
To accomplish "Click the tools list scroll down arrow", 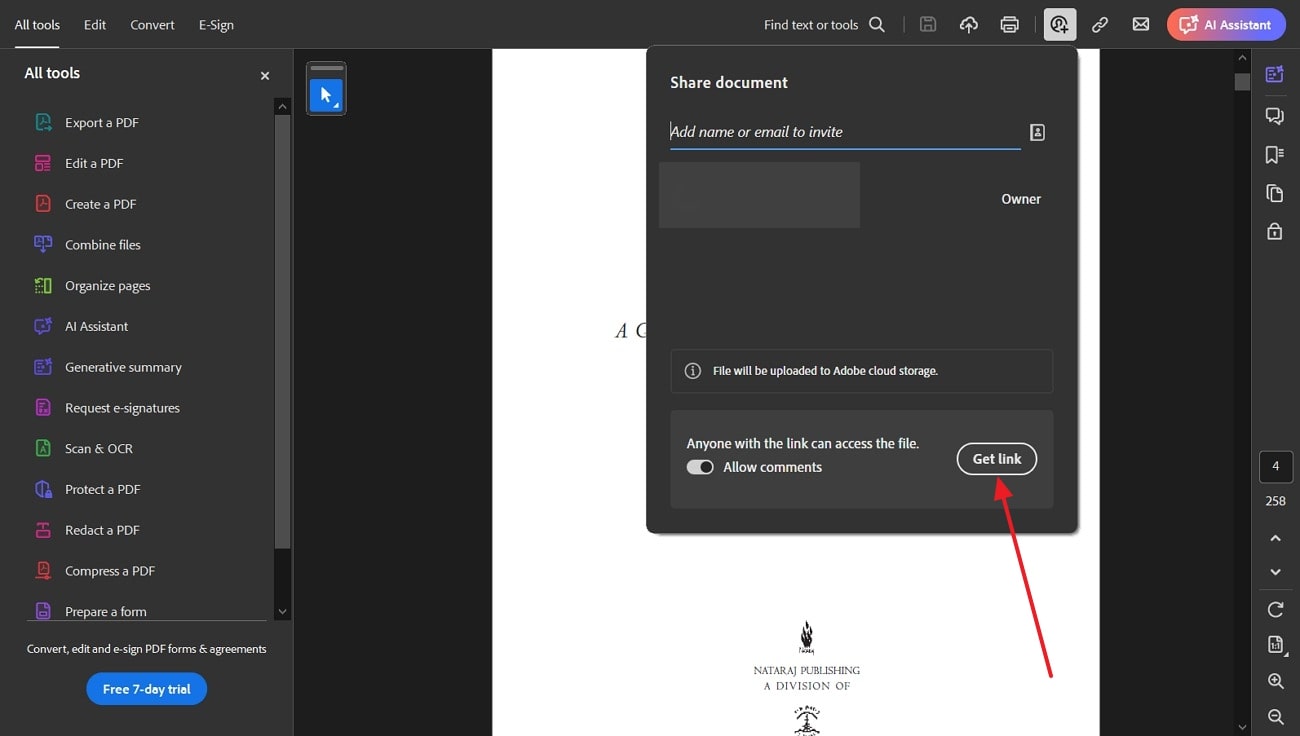I will [x=283, y=611].
